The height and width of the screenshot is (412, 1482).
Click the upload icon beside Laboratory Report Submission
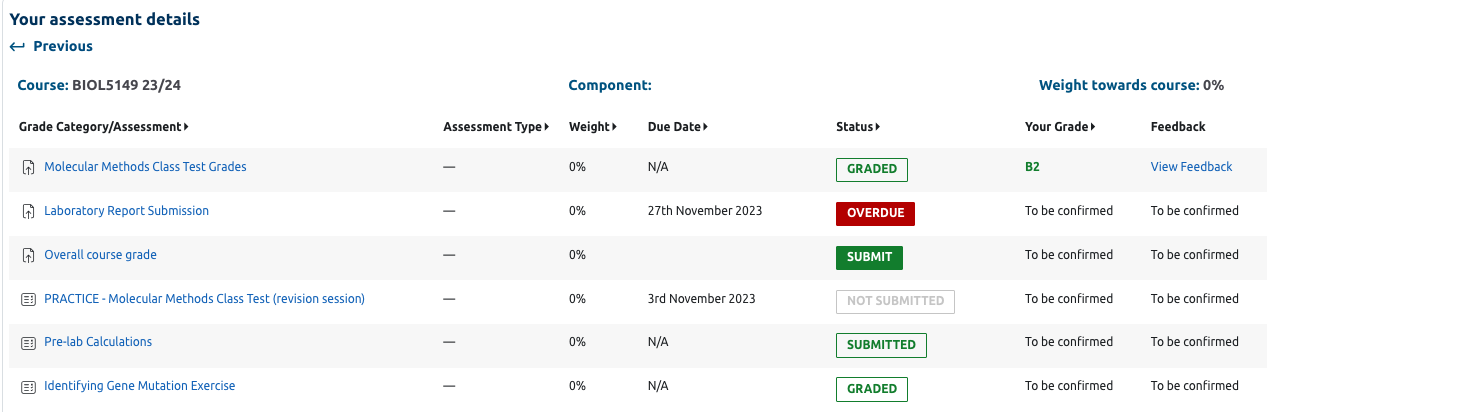(x=28, y=212)
